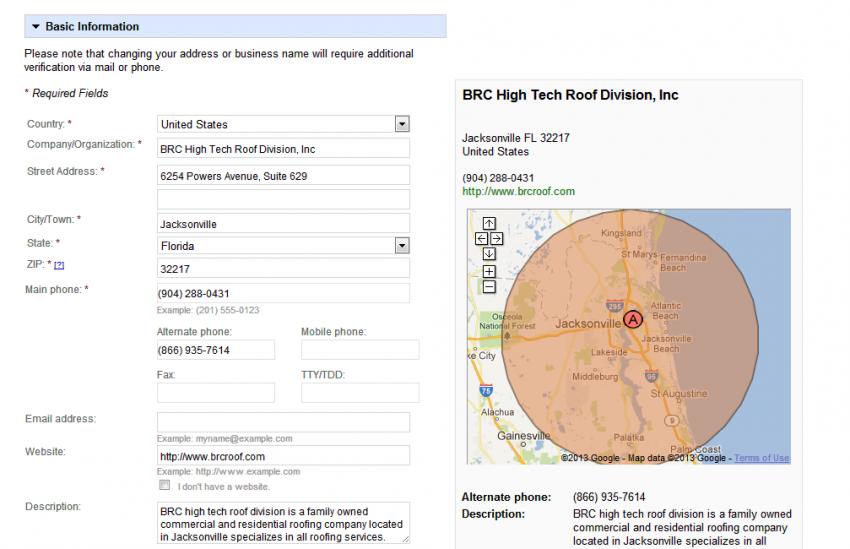Viewport: 850px width, 549px height.
Task: Pan the map left with the left arrow
Action: pos(481,238)
